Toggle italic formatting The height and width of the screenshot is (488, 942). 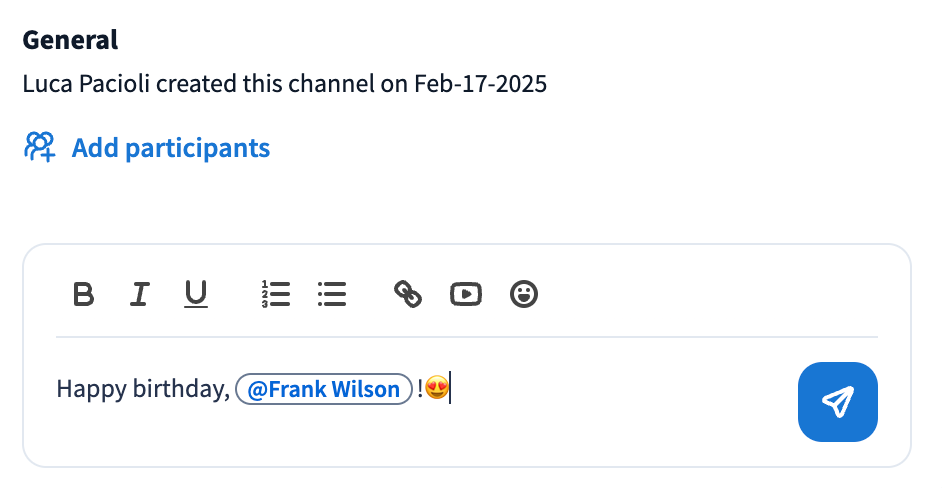pyautogui.click(x=140, y=294)
